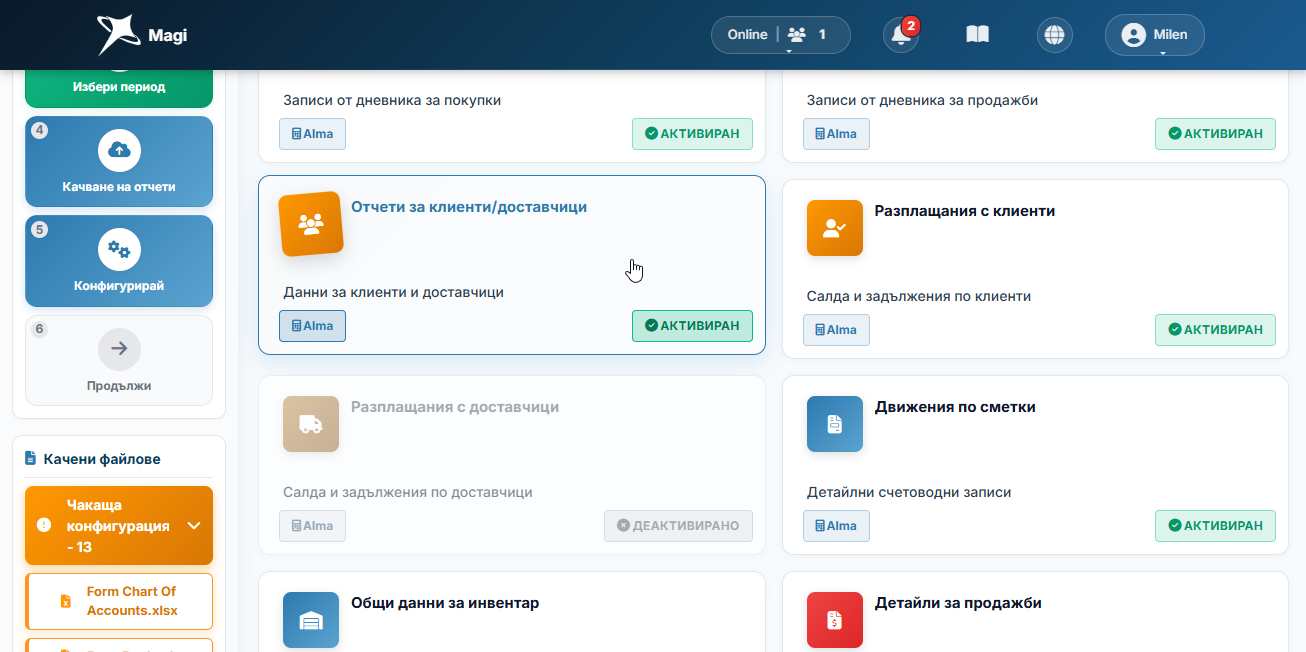Toggle АКТИВИРАН status for Отчети за клиенти/доставчици
This screenshot has width=1306, height=652.
click(692, 326)
